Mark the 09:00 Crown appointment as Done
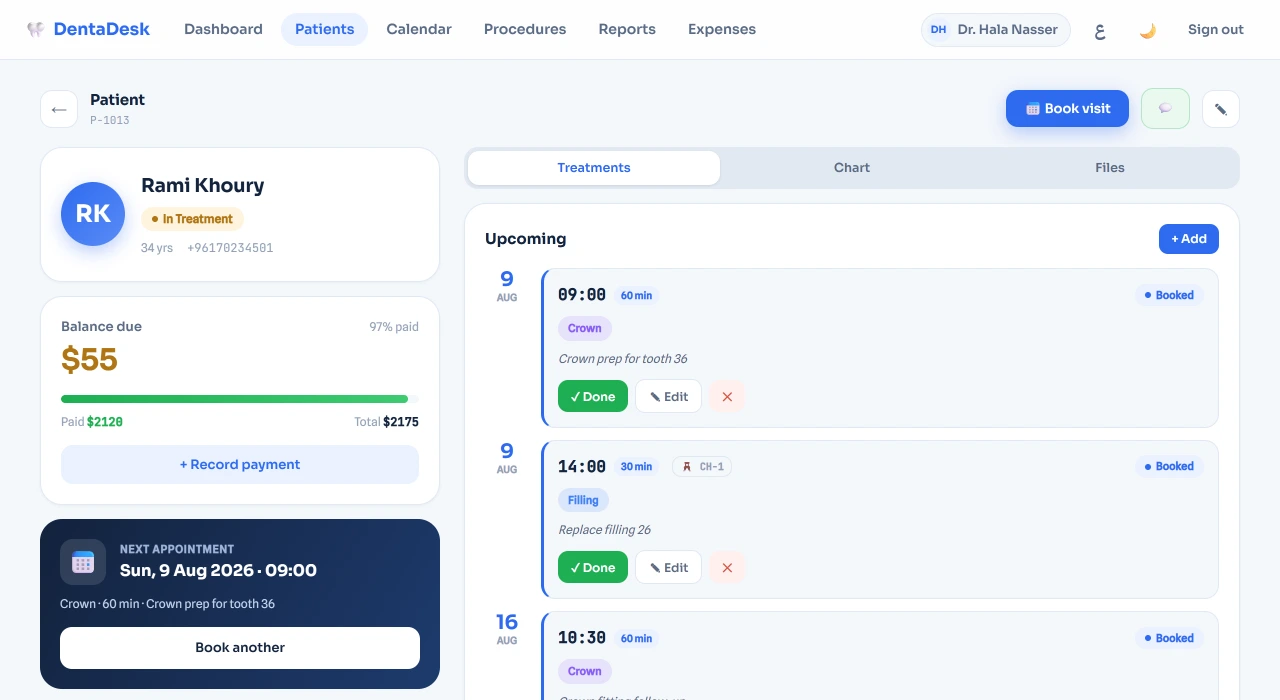The height and width of the screenshot is (700, 1280). point(593,396)
